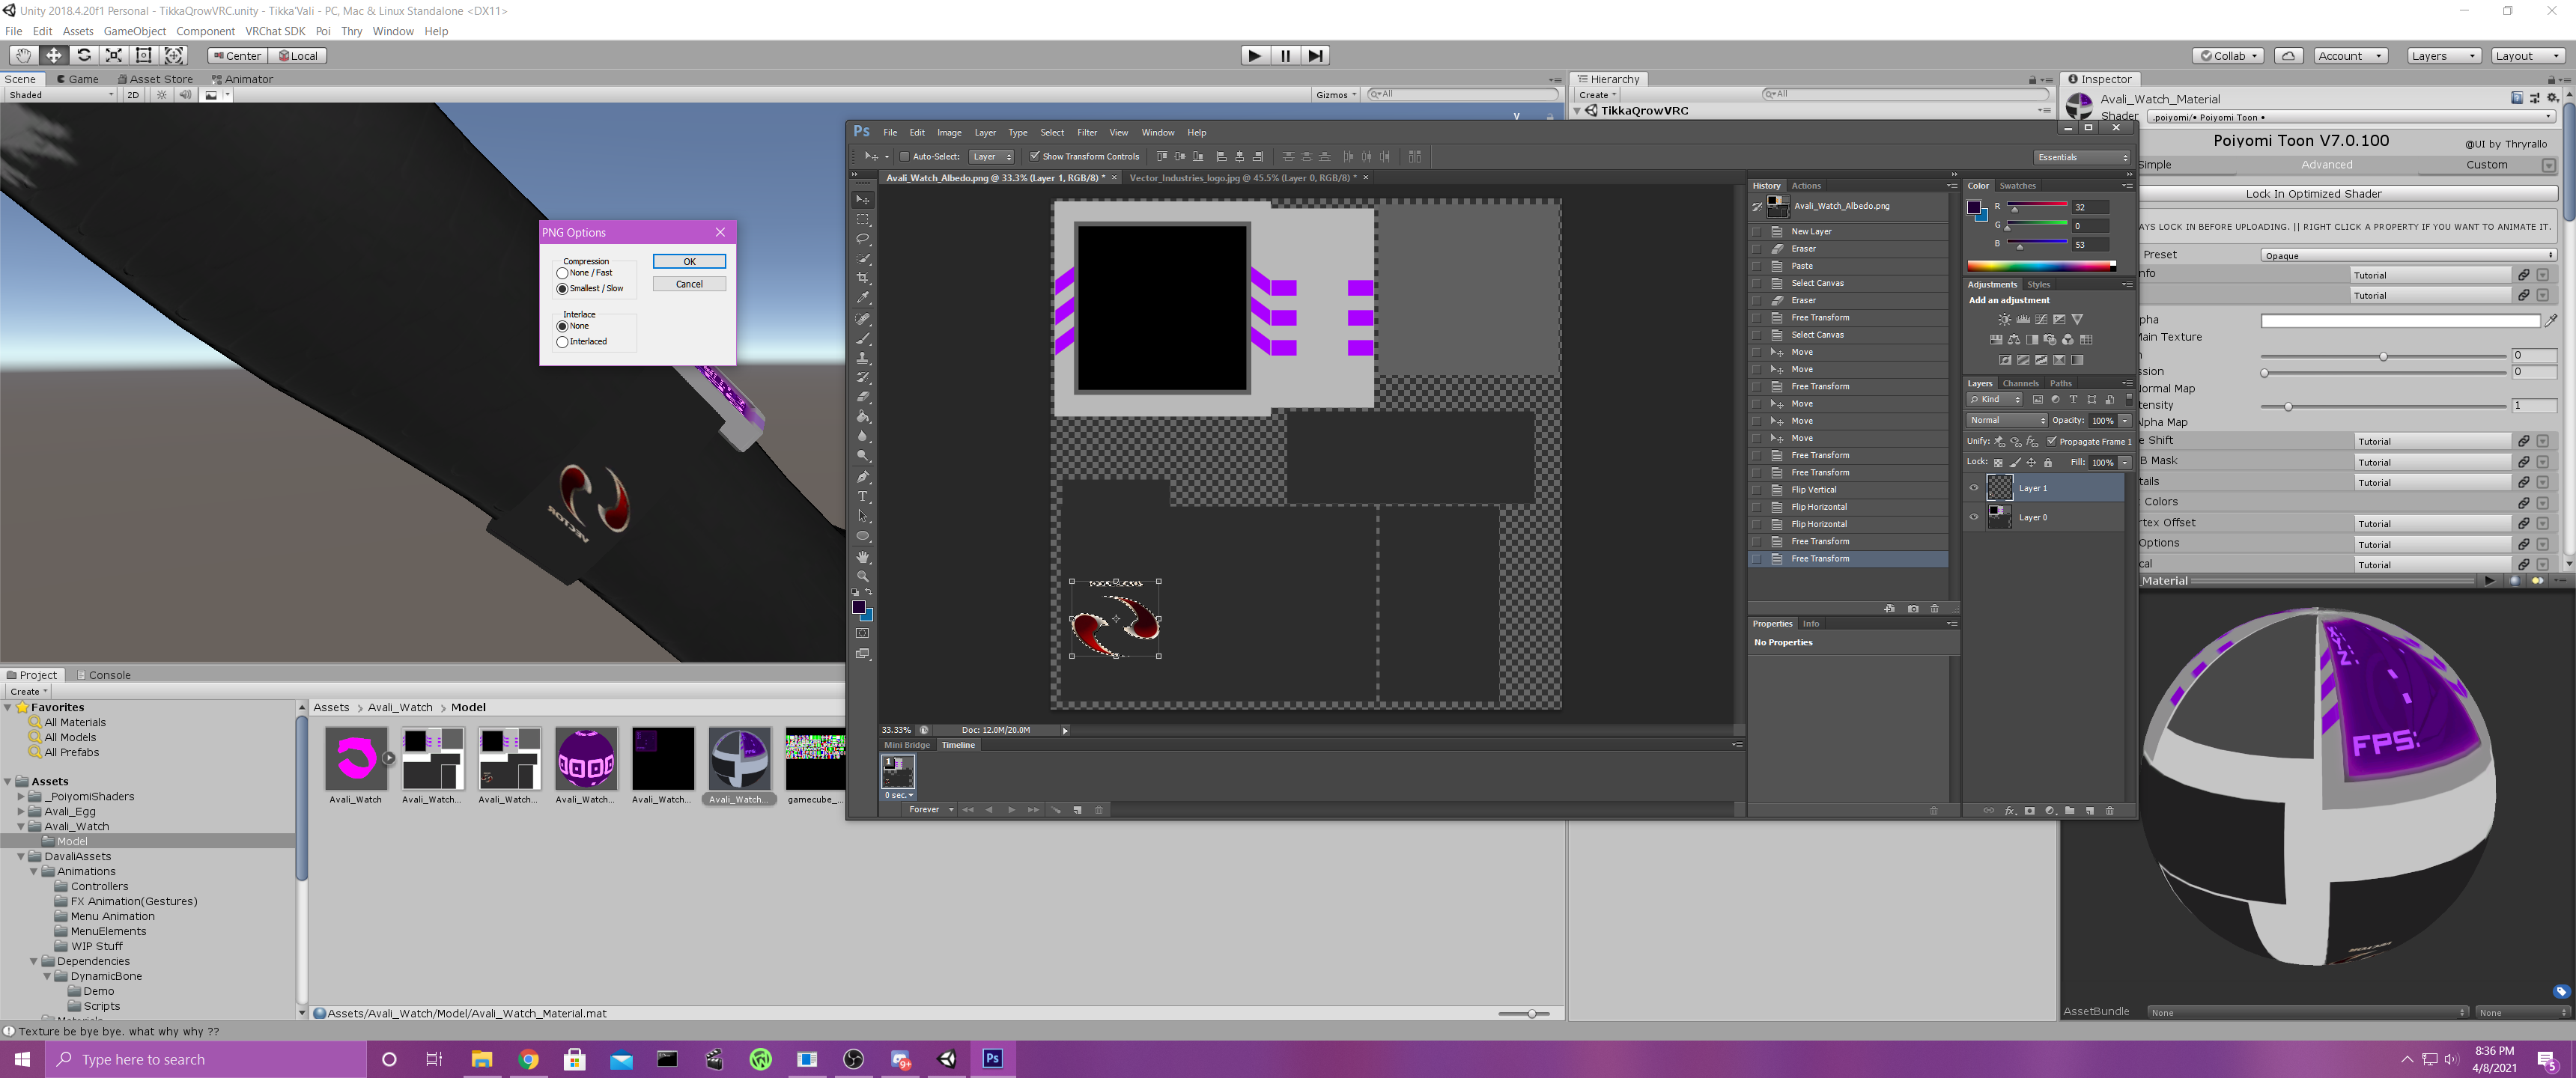Select the Hand tool in Photoshop toolbar
The height and width of the screenshot is (1078, 2576).
tap(862, 557)
